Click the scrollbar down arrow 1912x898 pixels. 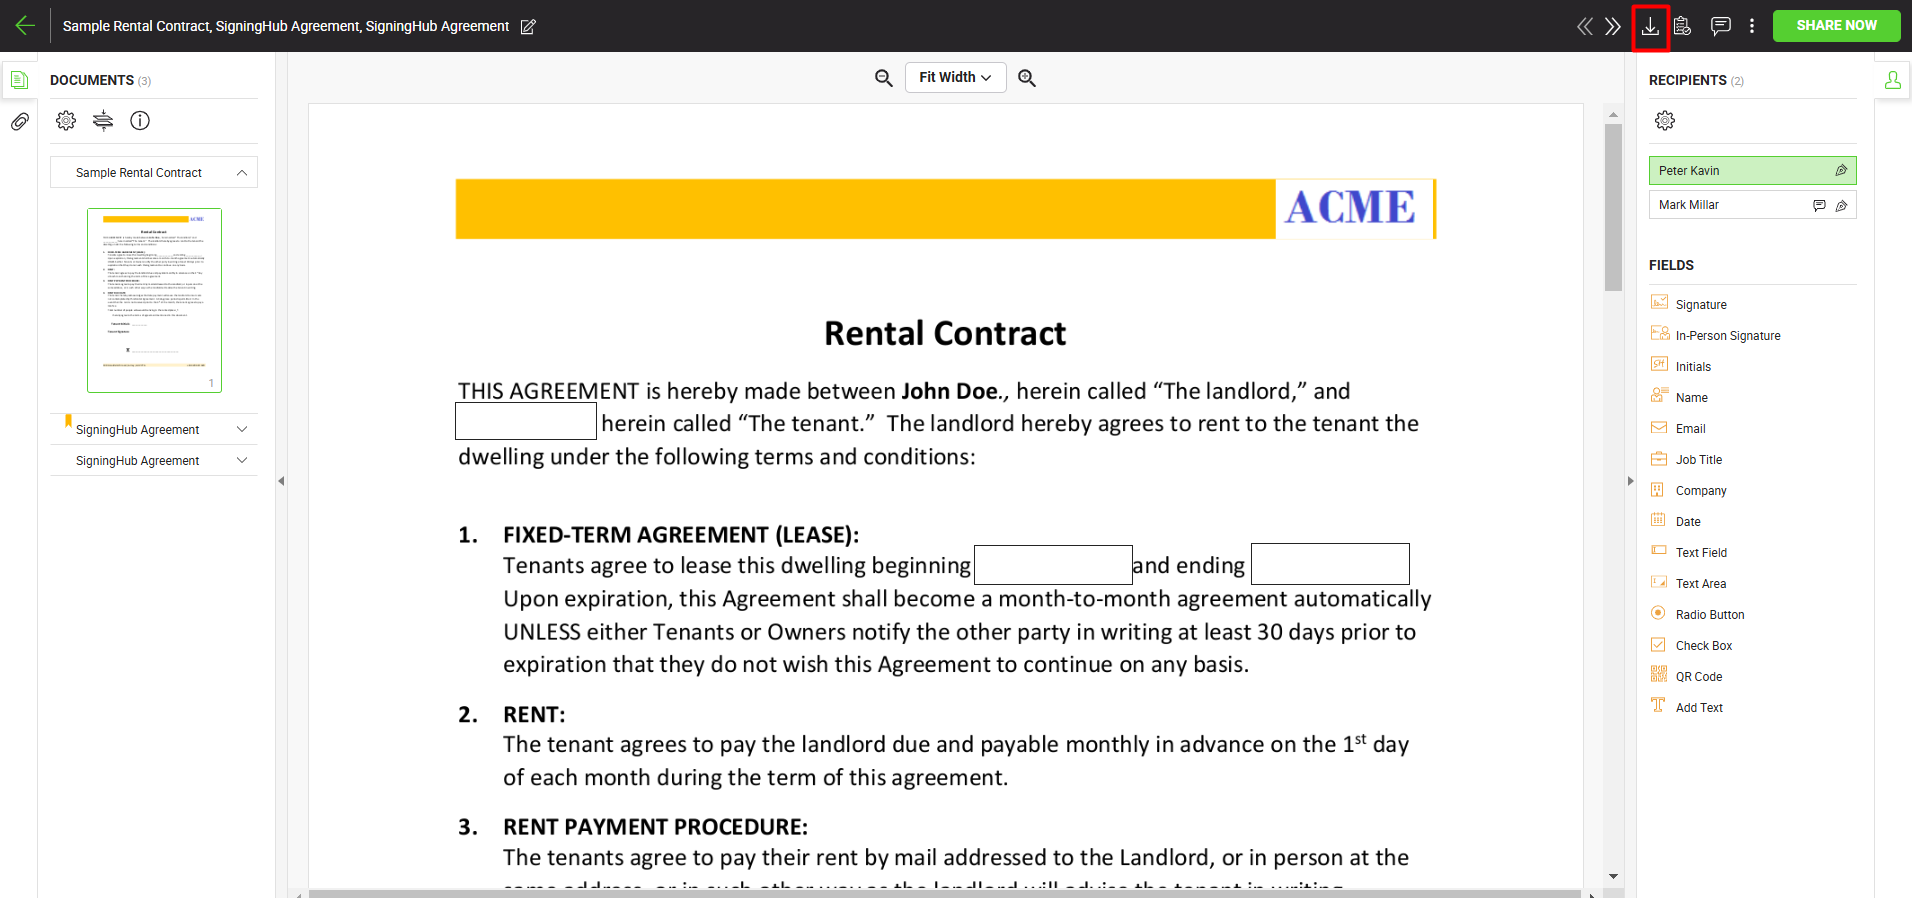point(1613,876)
